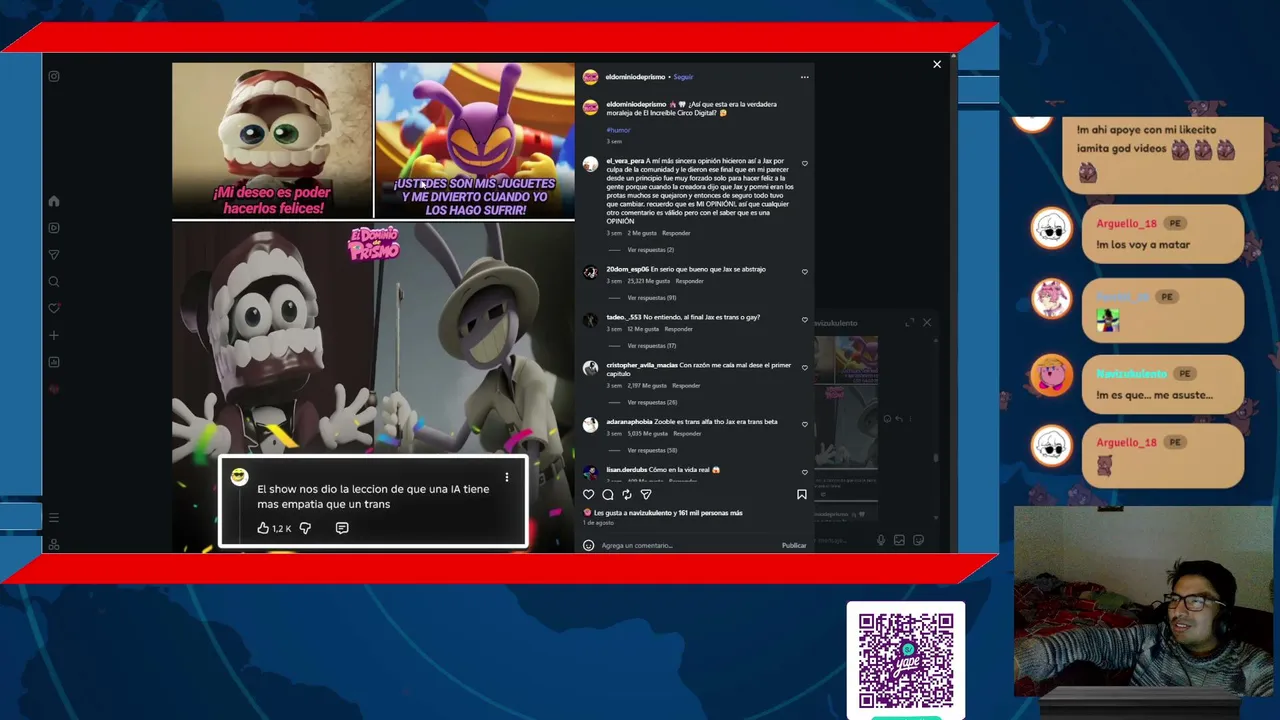Thumbs up the embedded comment with 1,2 K
This screenshot has width=1280, height=720.
[264, 528]
